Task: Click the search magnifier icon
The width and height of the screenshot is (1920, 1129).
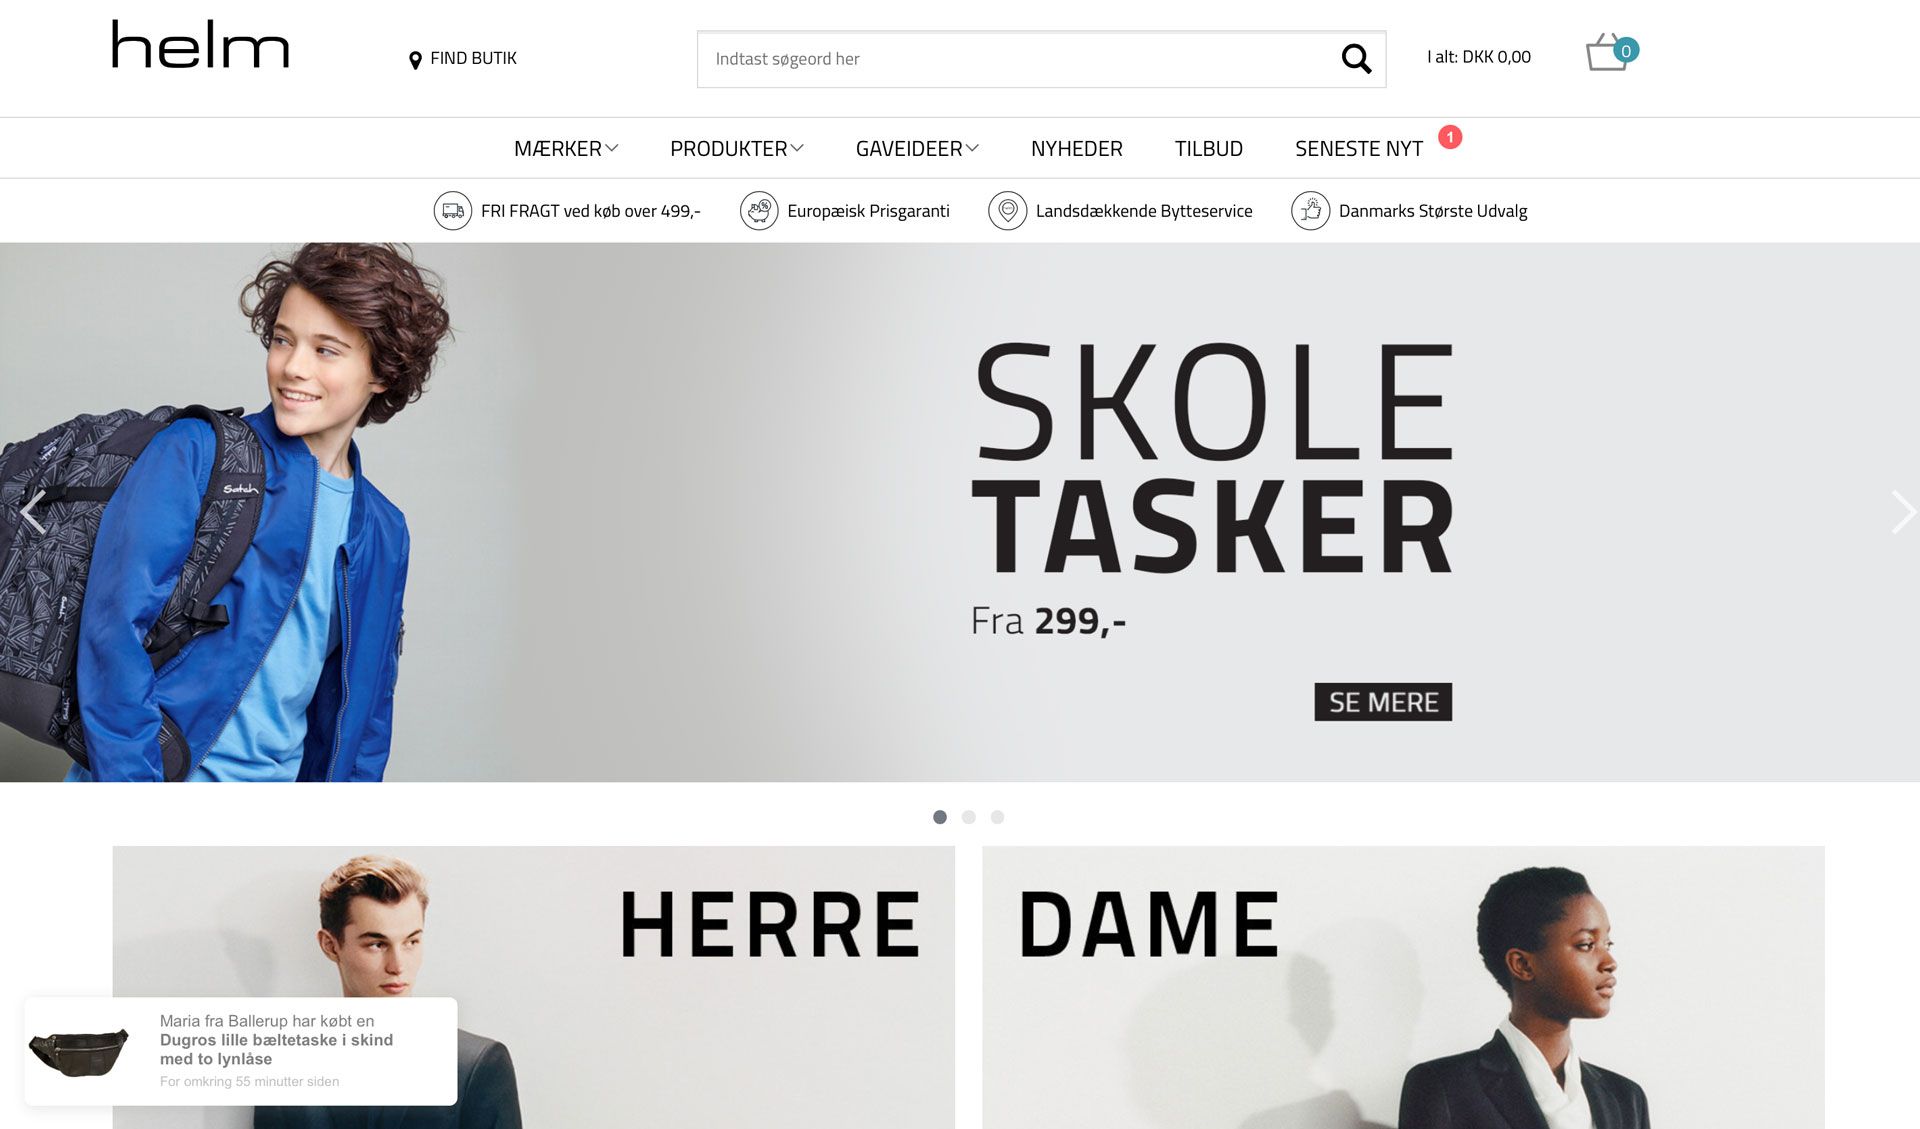Action: [1356, 59]
